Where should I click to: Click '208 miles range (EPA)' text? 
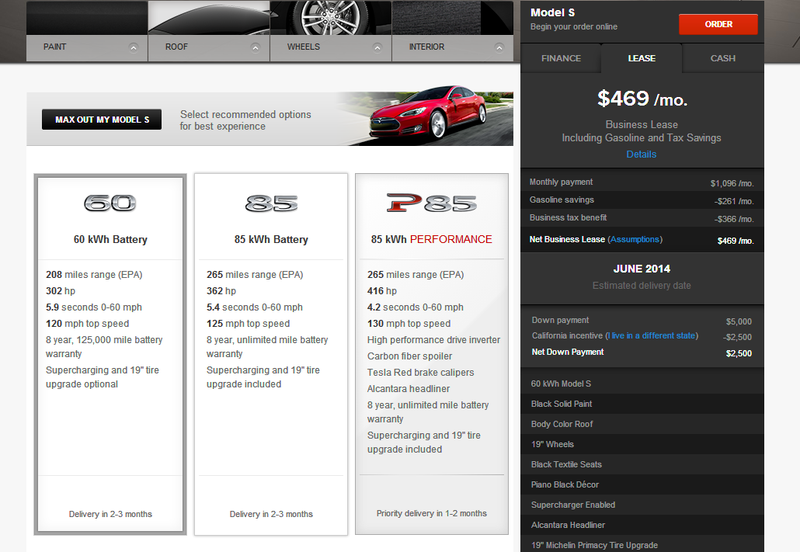[94, 274]
